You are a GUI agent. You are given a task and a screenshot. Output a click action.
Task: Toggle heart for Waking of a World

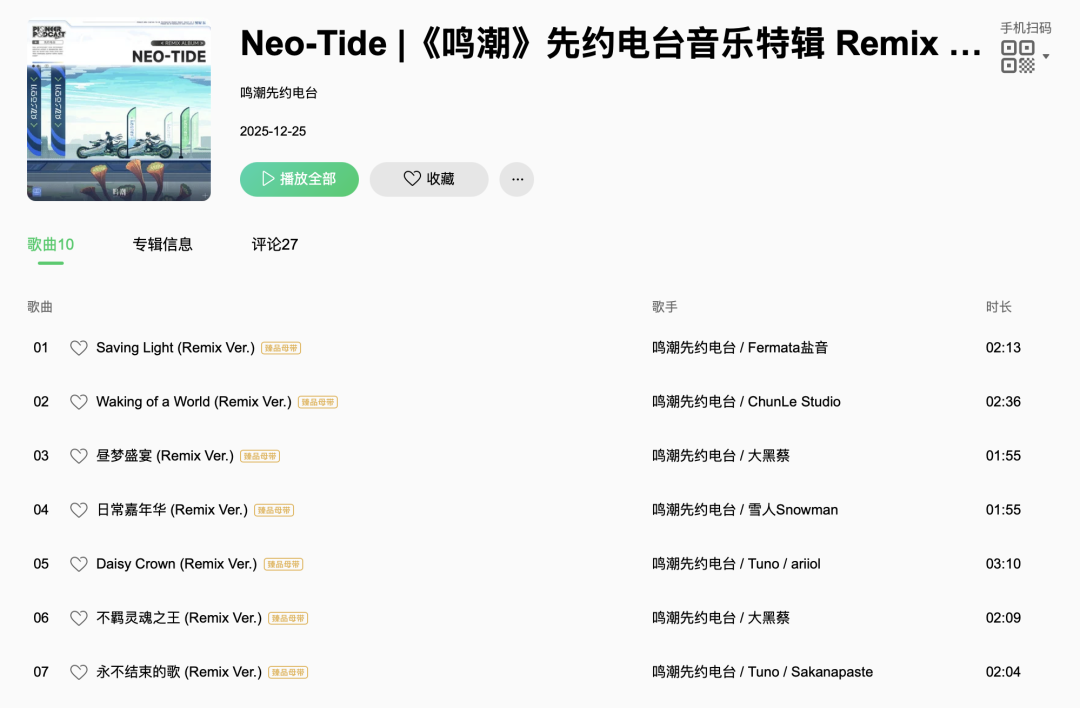coord(78,402)
